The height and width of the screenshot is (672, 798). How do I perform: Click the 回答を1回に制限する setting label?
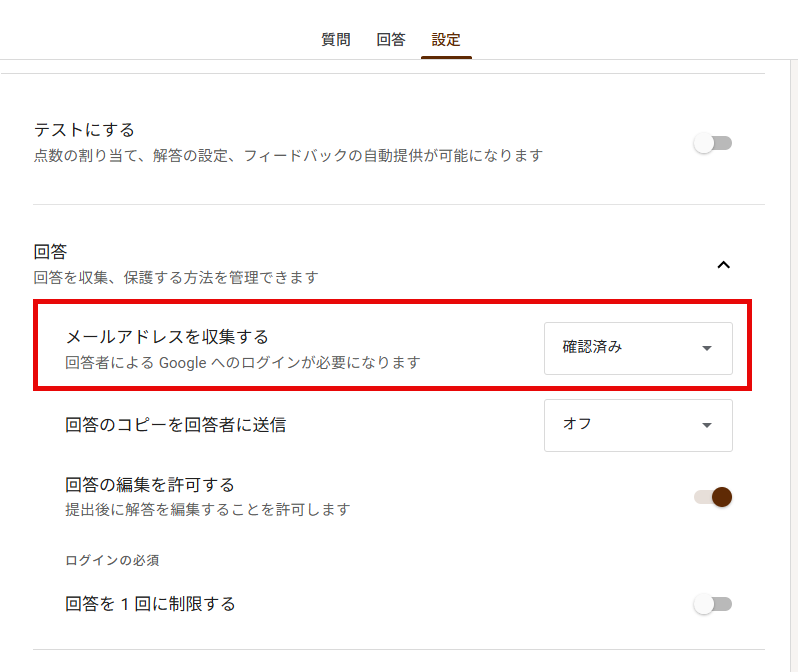pos(150,604)
